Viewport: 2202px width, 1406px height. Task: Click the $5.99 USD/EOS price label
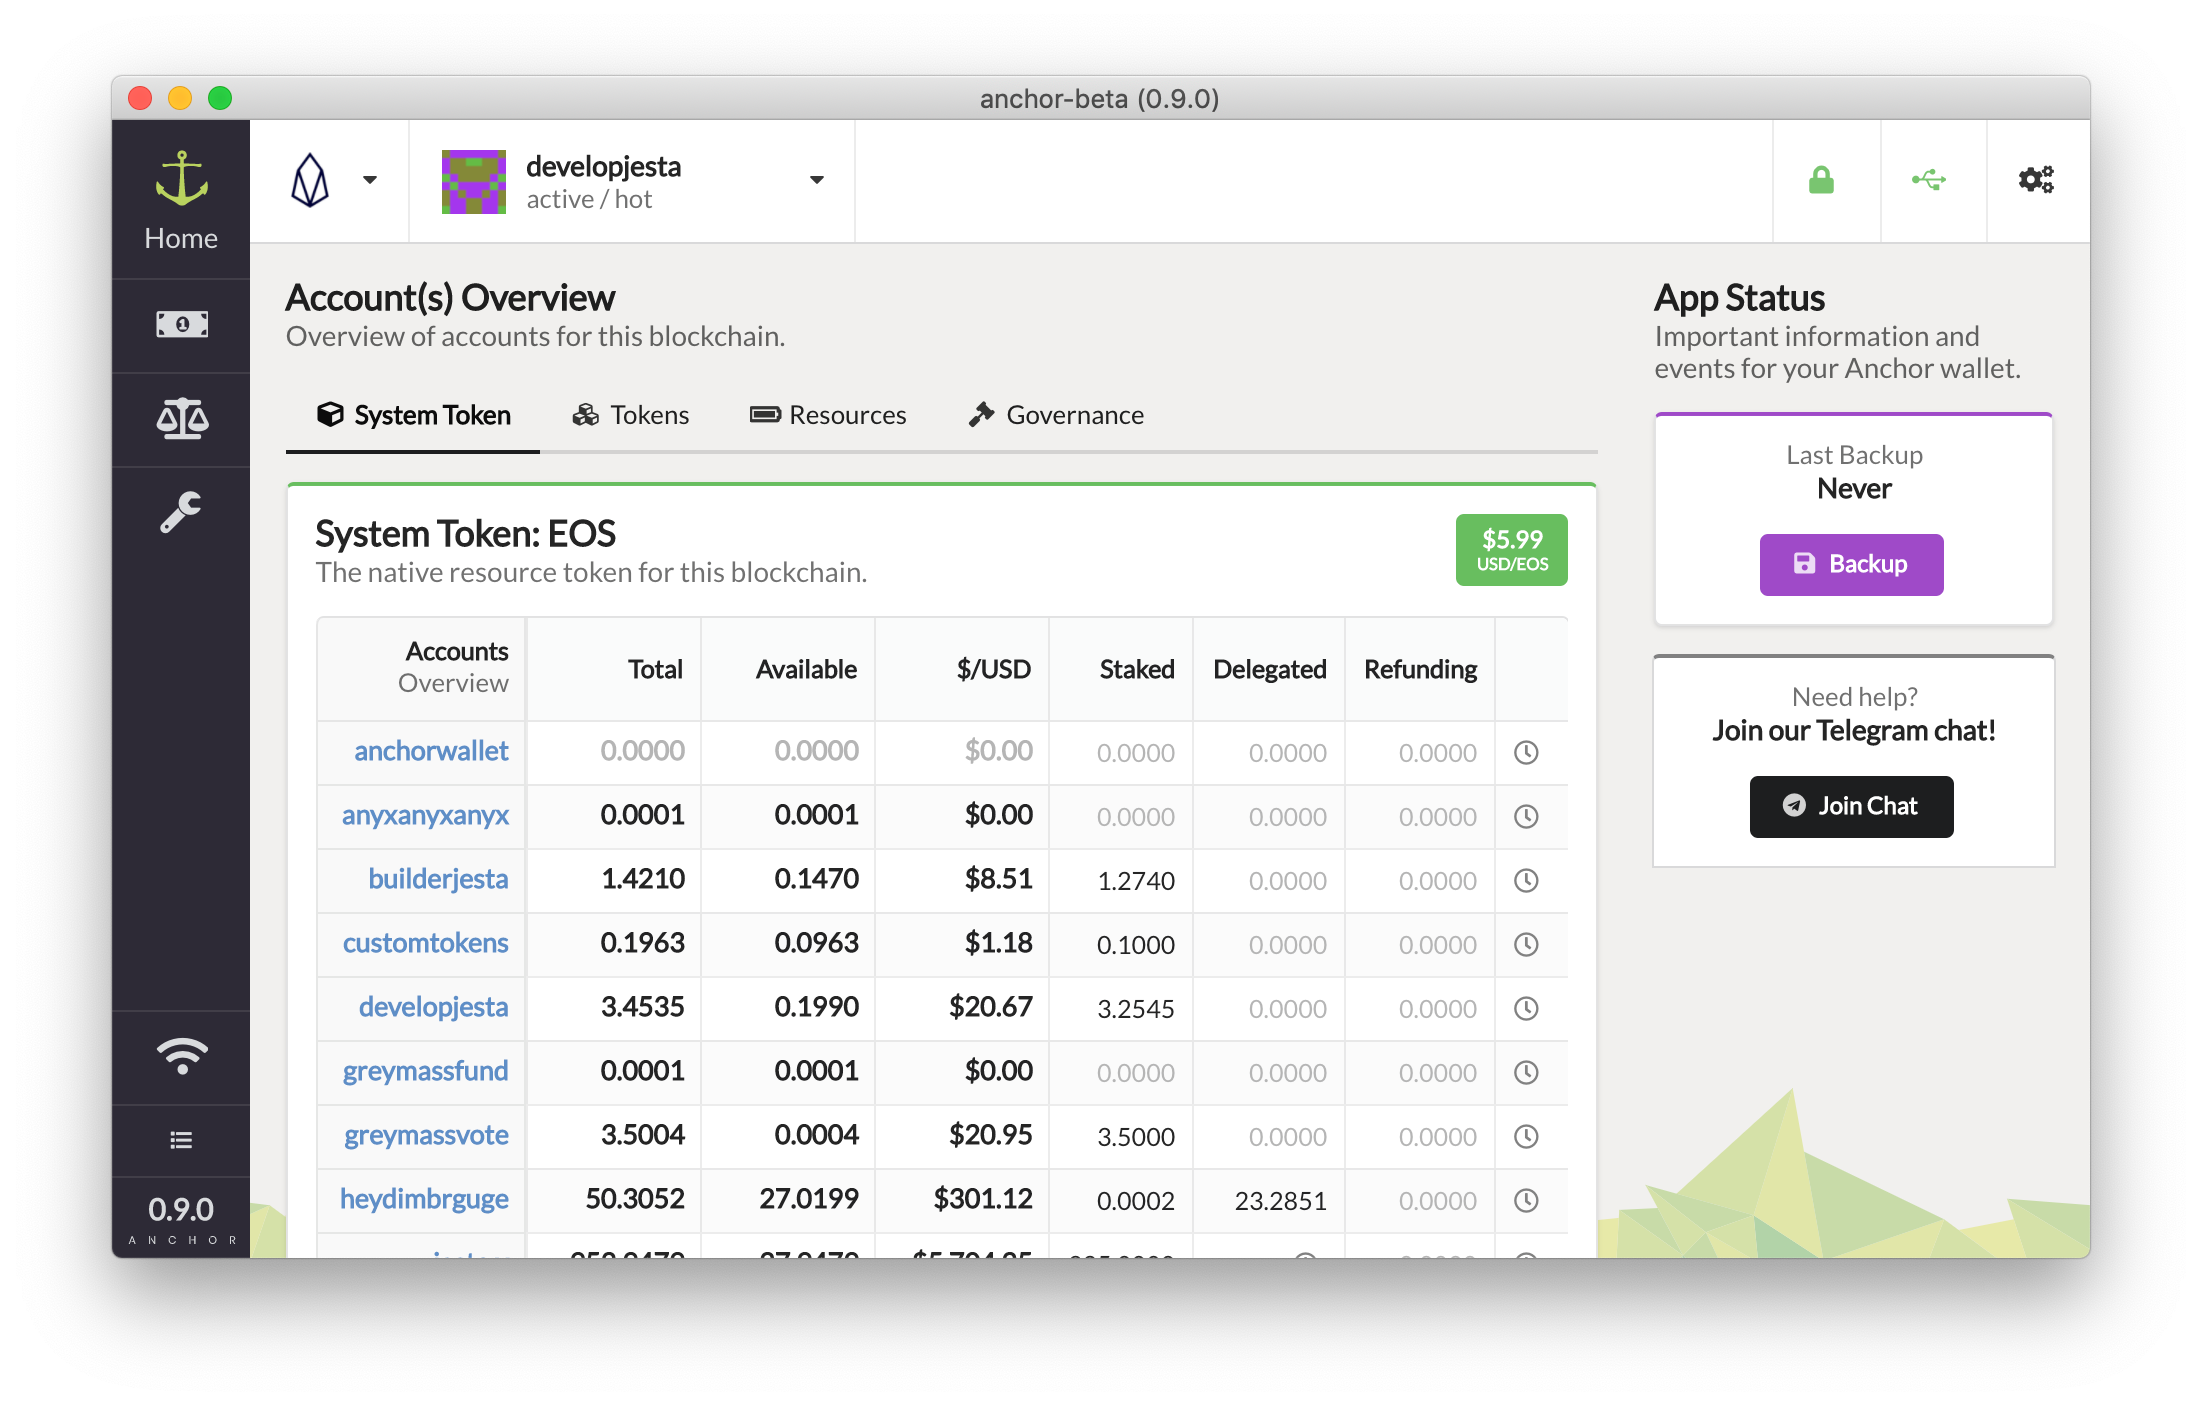tap(1511, 550)
